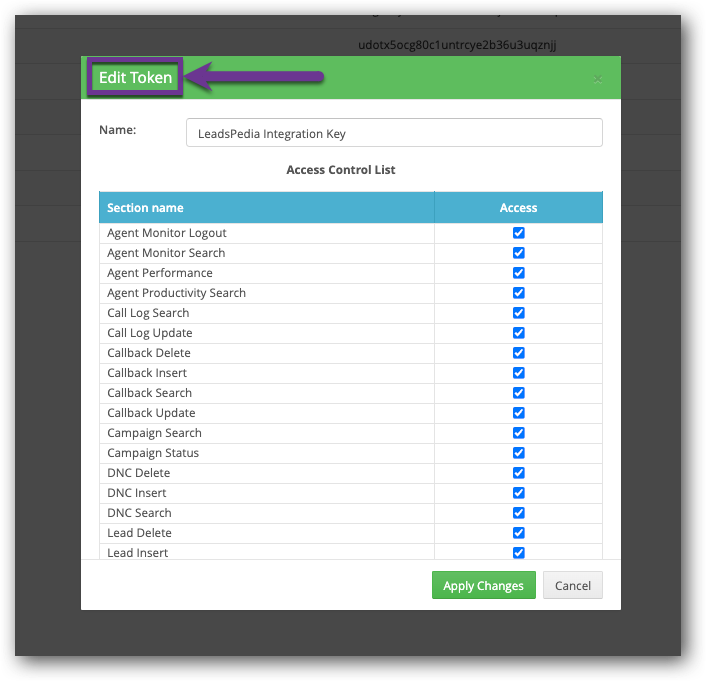Toggle Agent Productivity Search checkbox
This screenshot has width=706, height=681.
pyautogui.click(x=518, y=293)
